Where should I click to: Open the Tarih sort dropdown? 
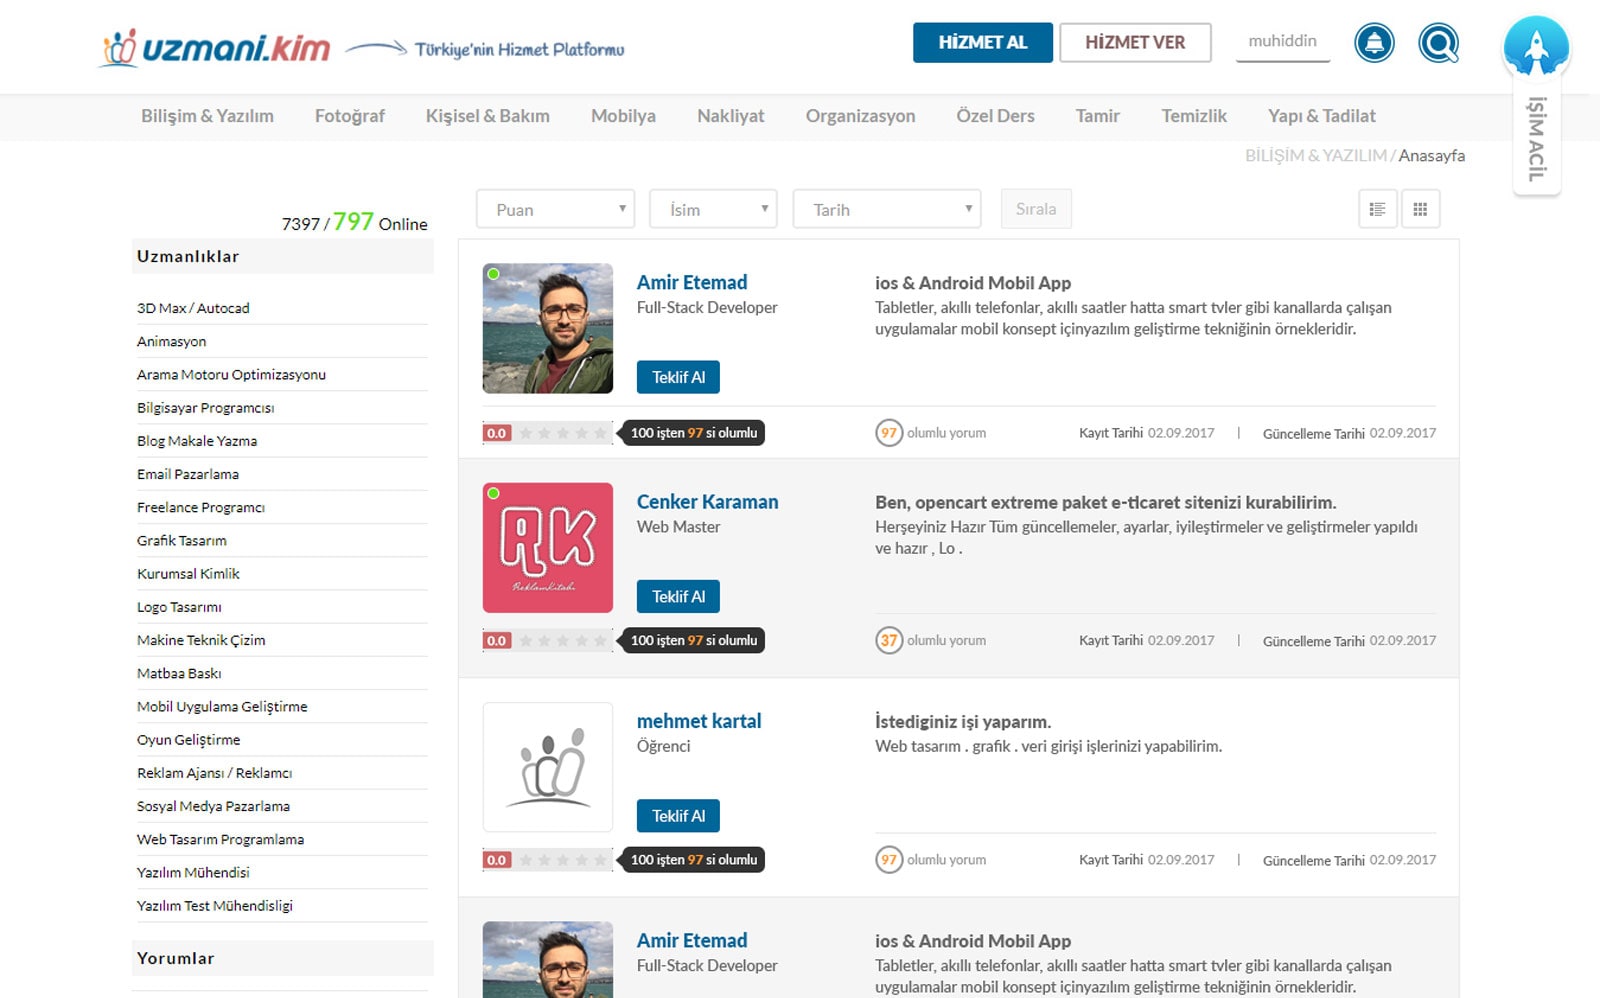point(886,209)
